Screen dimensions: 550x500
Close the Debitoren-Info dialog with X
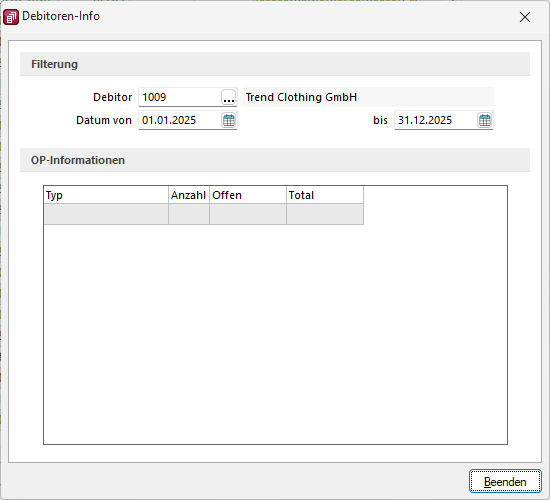tap(525, 17)
